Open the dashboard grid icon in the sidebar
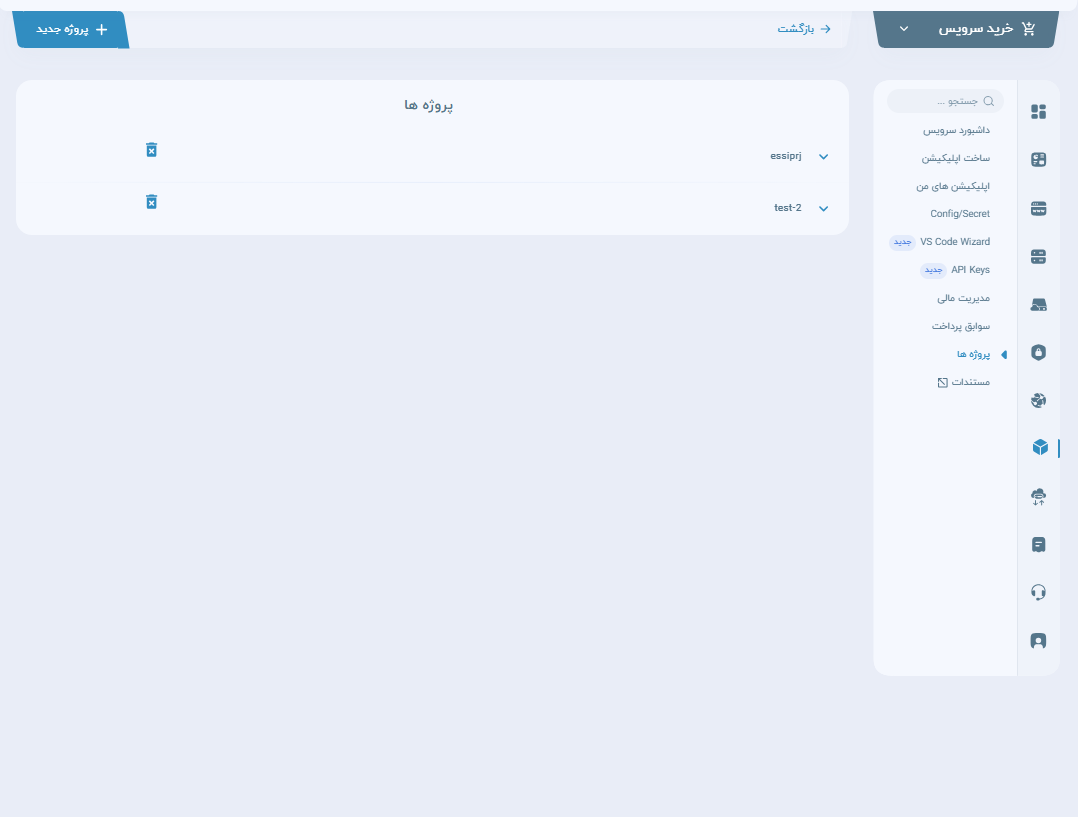The height and width of the screenshot is (817, 1078). coord(1038,112)
